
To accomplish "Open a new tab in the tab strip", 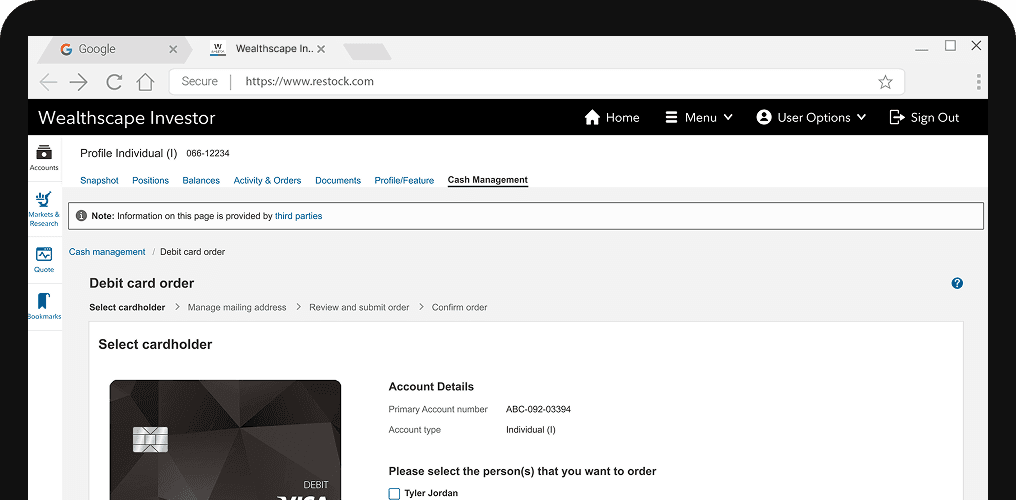I will (x=367, y=51).
